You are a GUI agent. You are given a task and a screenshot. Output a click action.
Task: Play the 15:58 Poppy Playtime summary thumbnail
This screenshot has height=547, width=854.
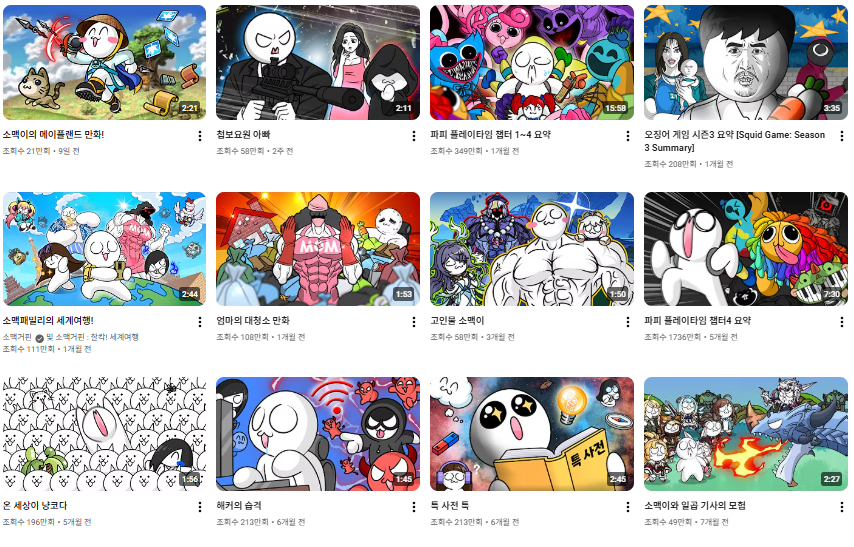pyautogui.click(x=532, y=63)
